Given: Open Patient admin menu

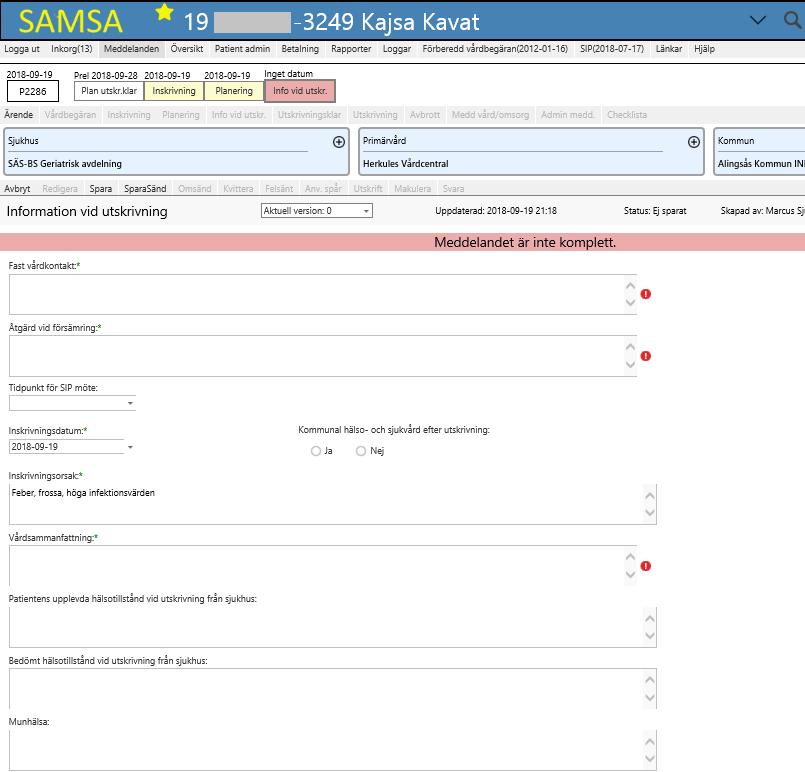Looking at the screenshot, I should coord(242,49).
